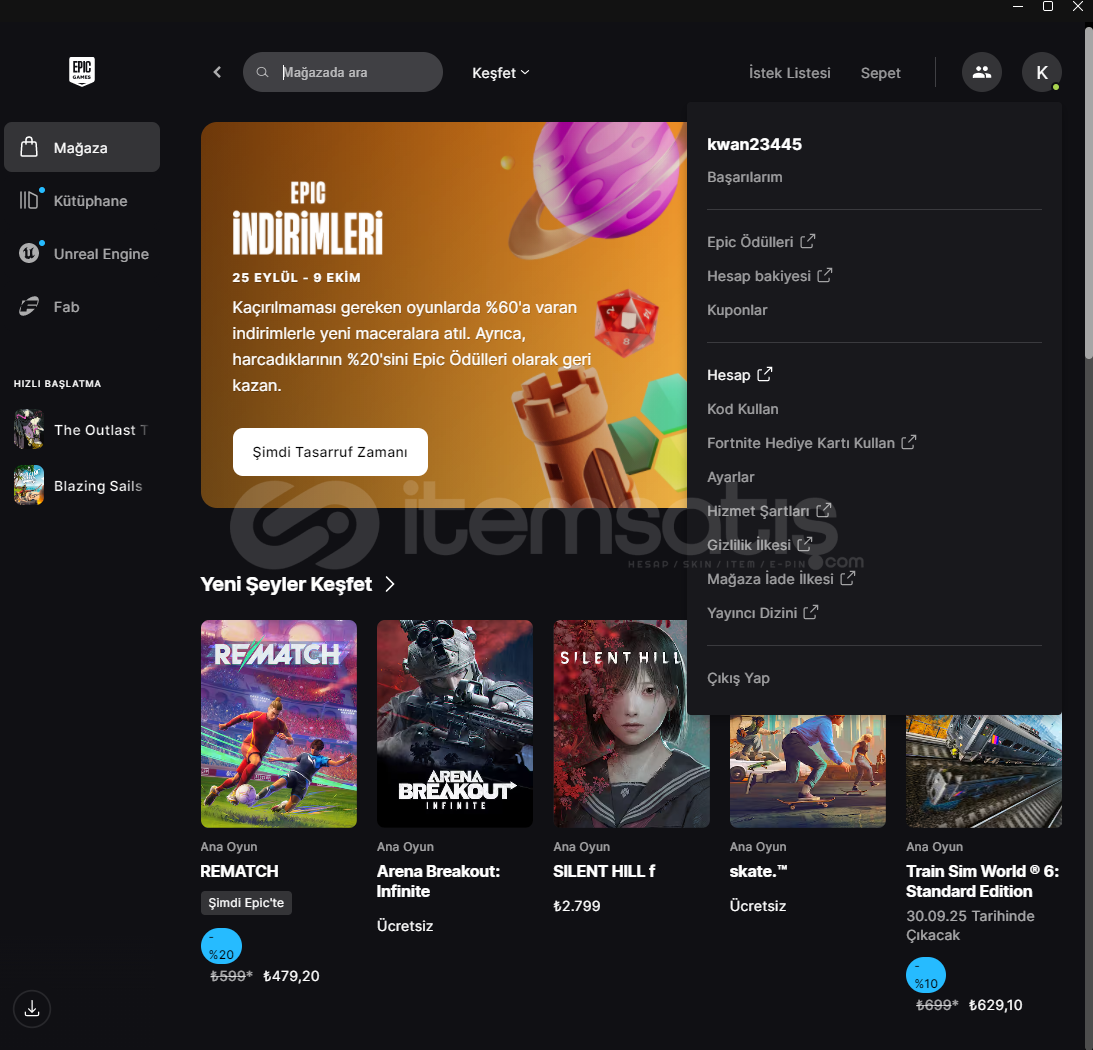Open Ayarlar from the profile menu
Screen dimensions: 1093x1050
coord(731,477)
